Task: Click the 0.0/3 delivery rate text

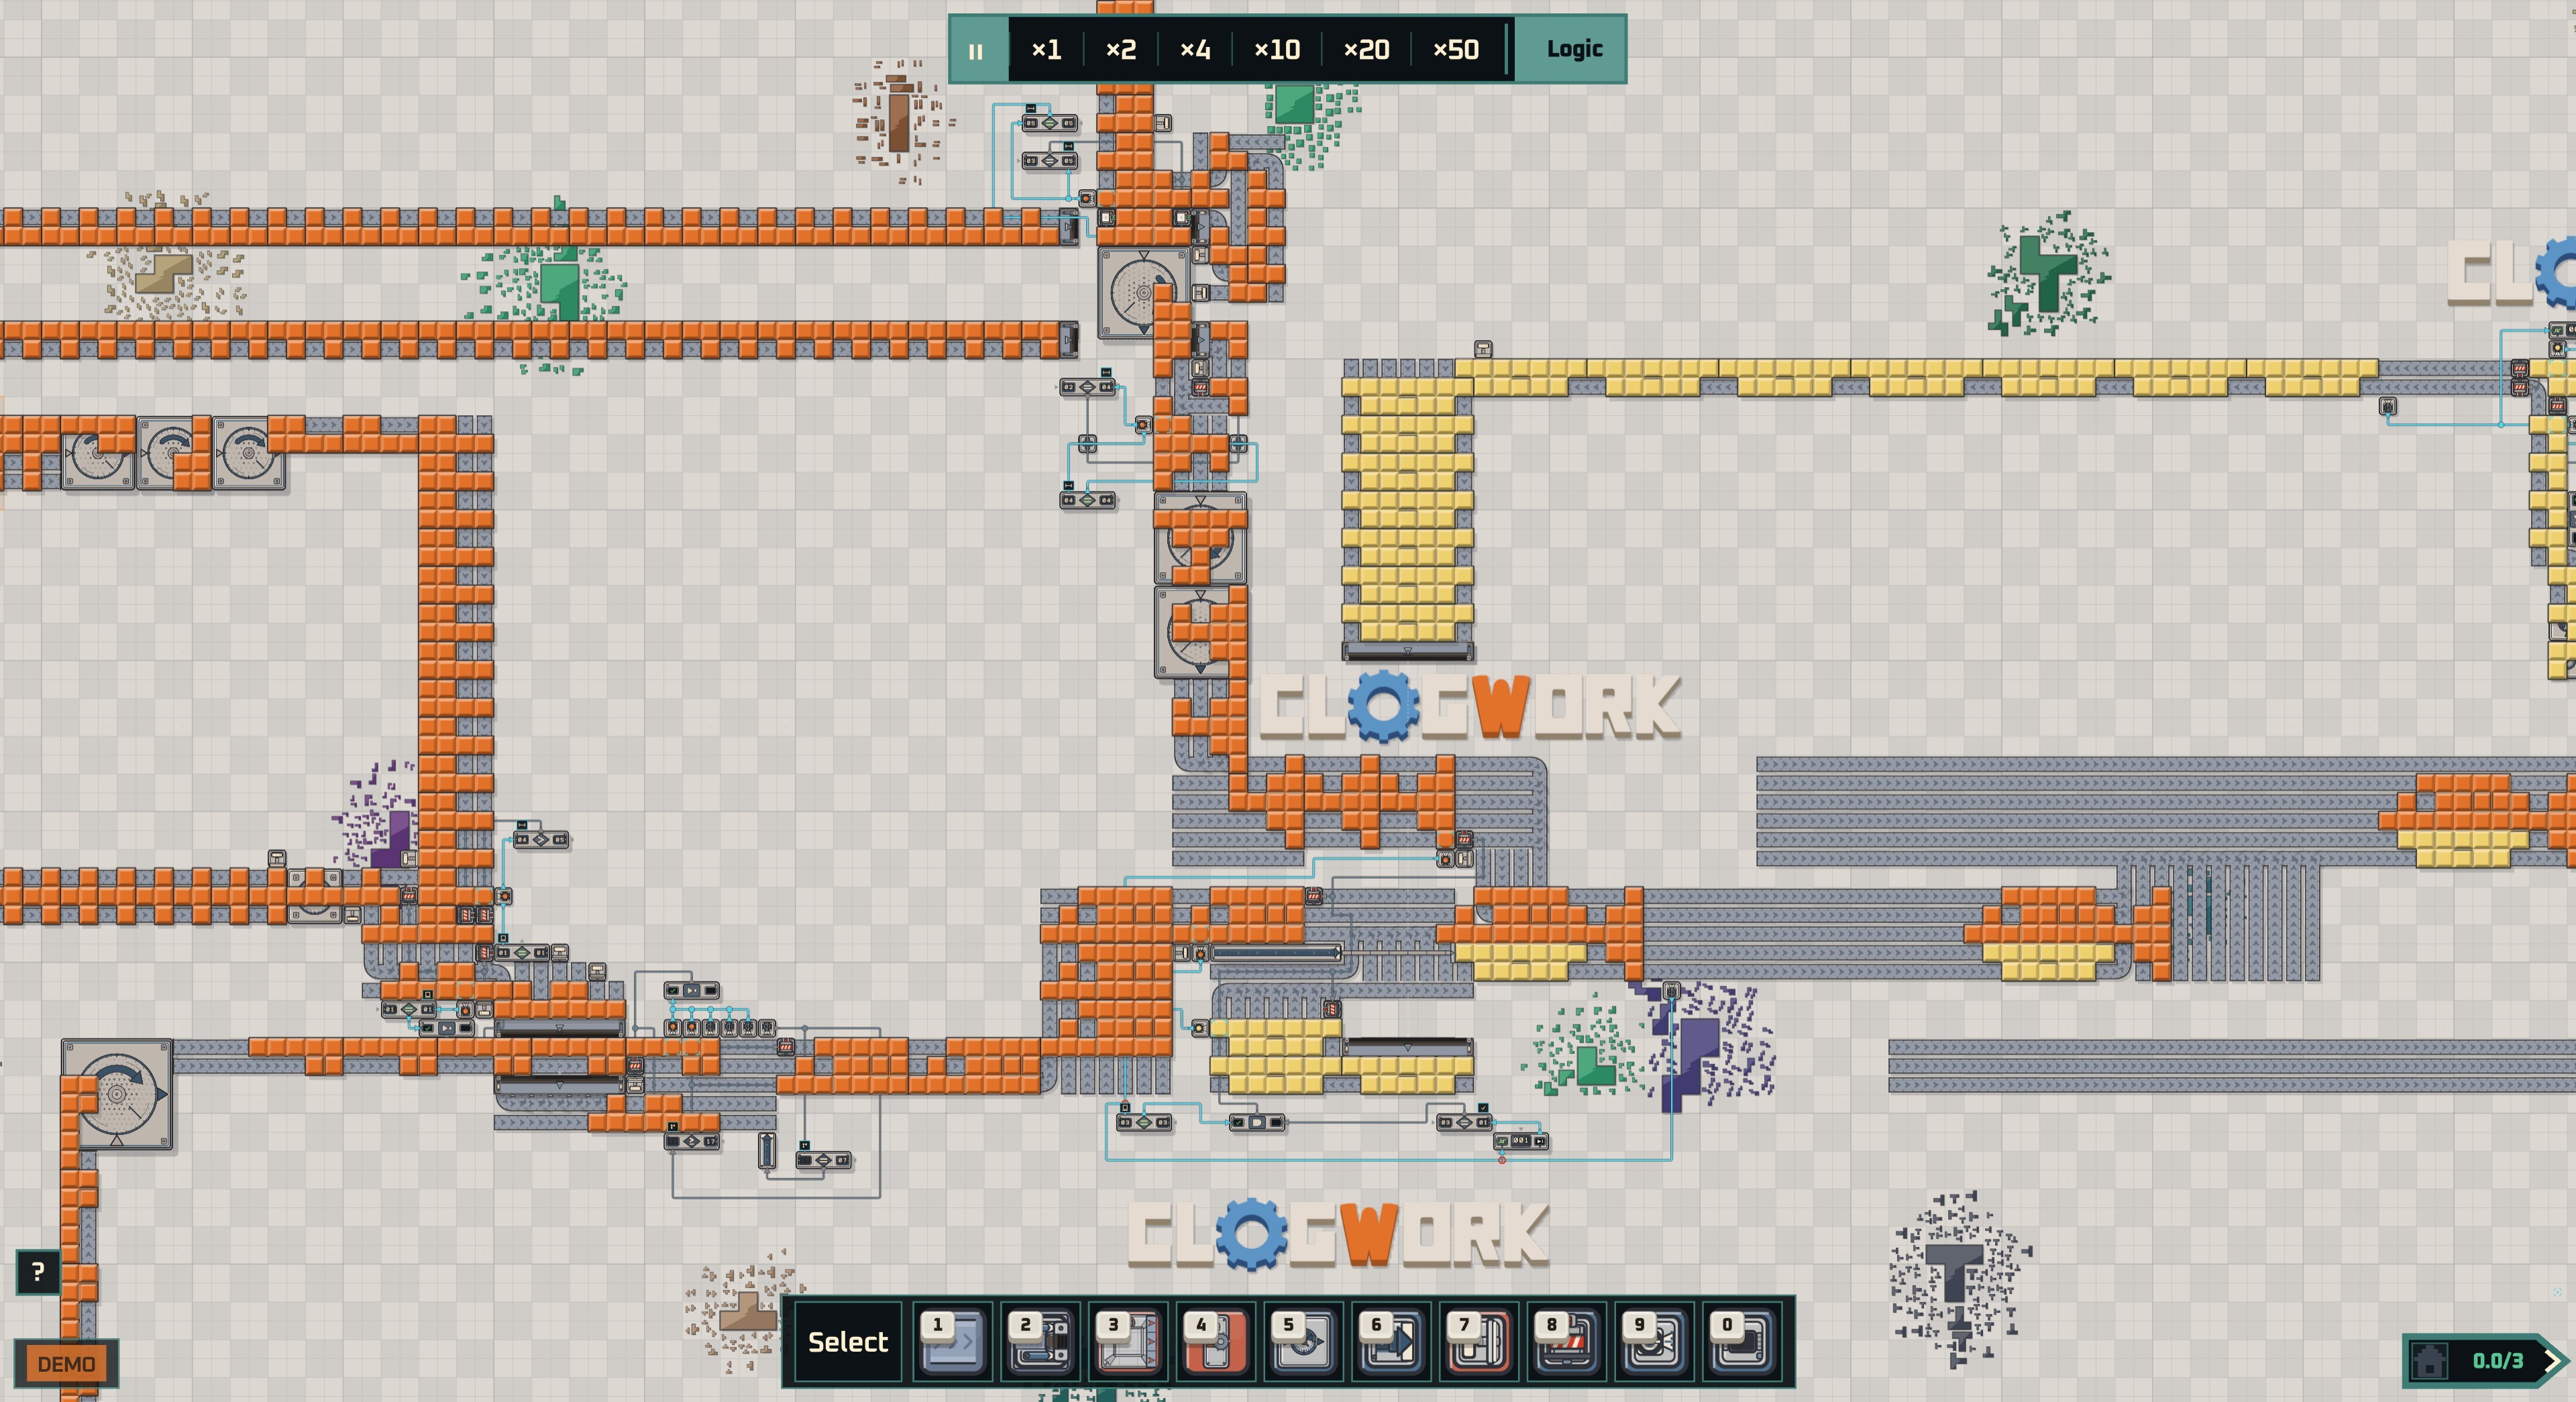Action: tap(2497, 1361)
